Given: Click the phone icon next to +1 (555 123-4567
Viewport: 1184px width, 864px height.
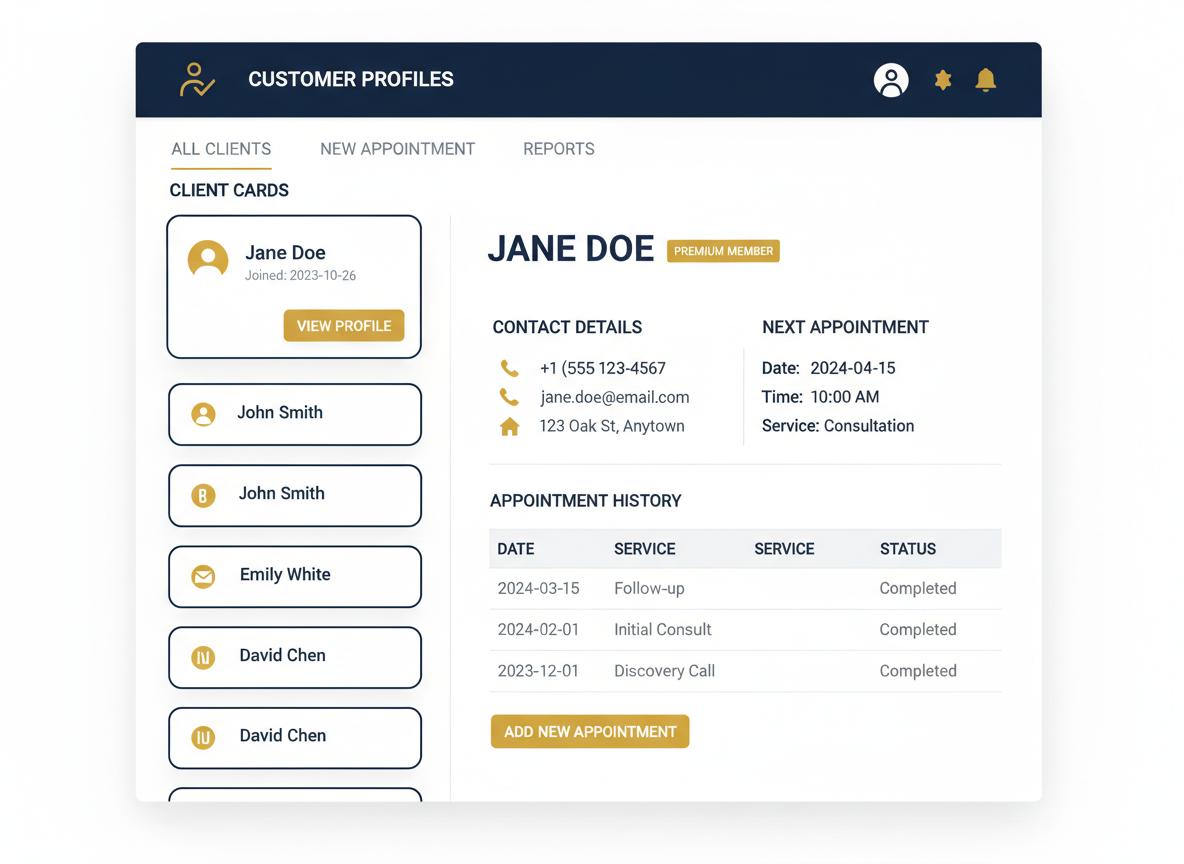Looking at the screenshot, I should 510,369.
